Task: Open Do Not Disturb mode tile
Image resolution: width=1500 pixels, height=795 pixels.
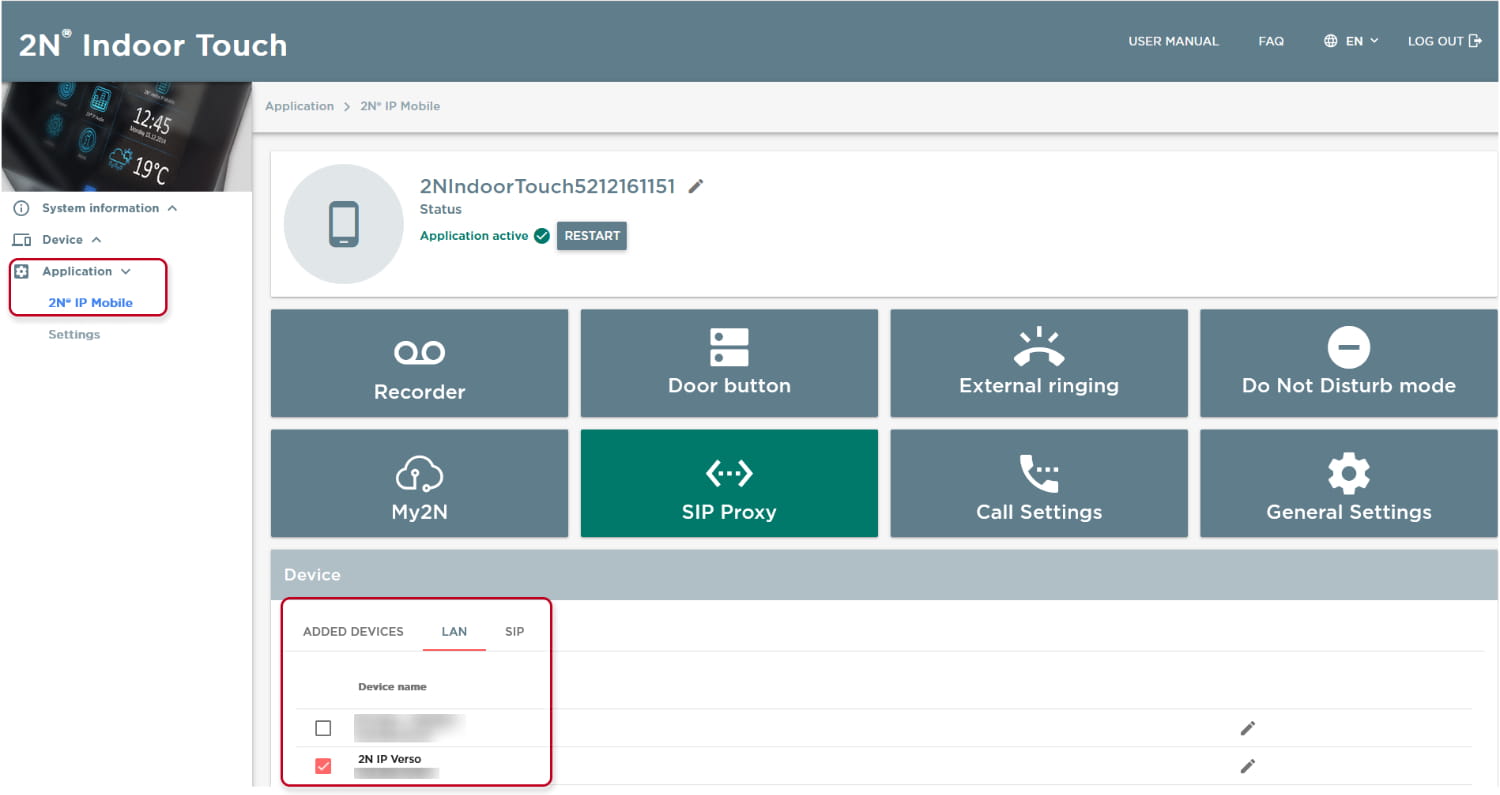Action: coord(1348,363)
